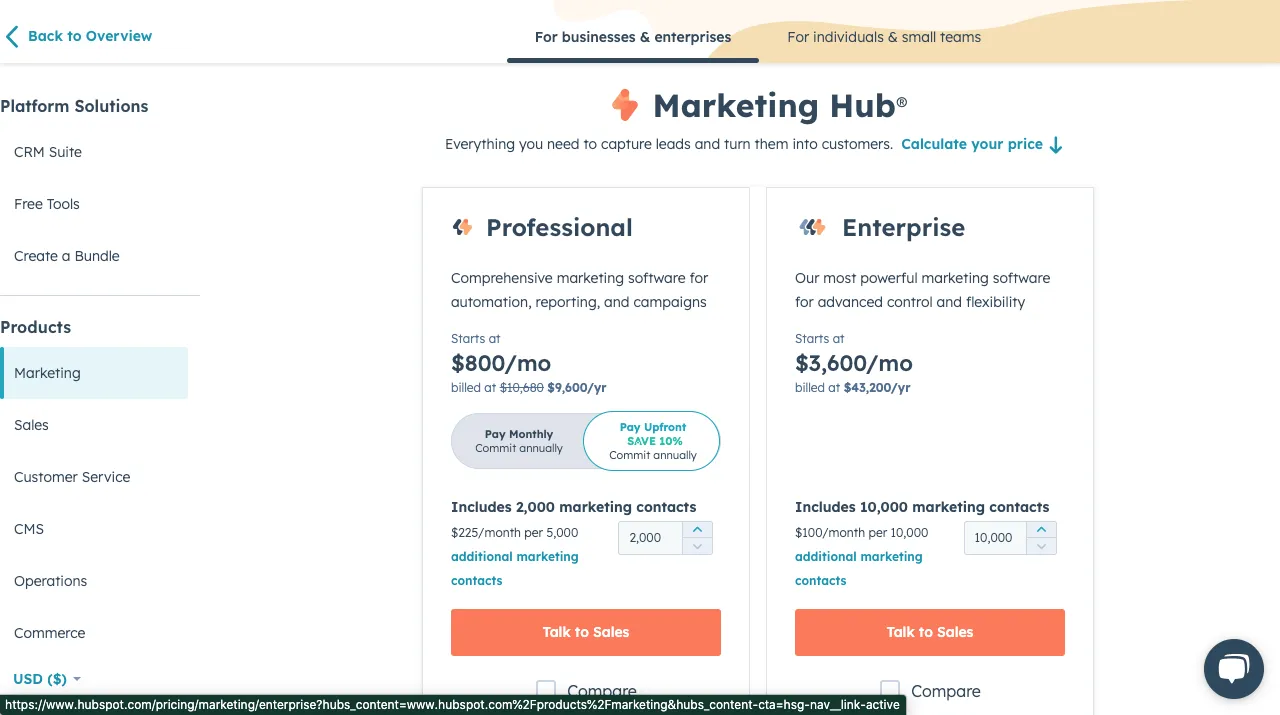Click the Professional plan icon
1280x715 pixels.
coord(462,227)
